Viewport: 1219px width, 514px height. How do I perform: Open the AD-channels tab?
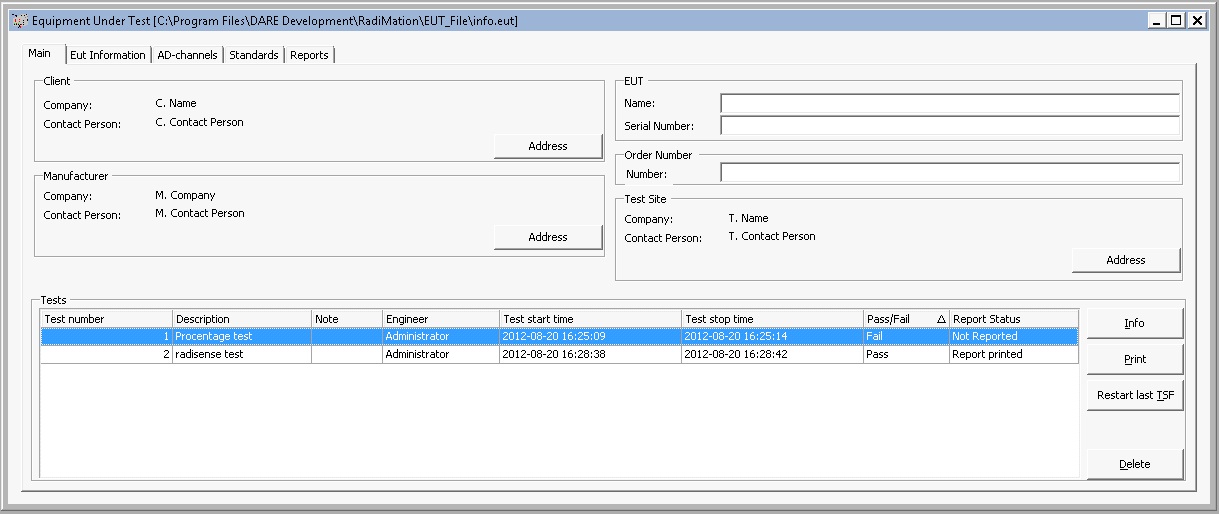(187, 55)
